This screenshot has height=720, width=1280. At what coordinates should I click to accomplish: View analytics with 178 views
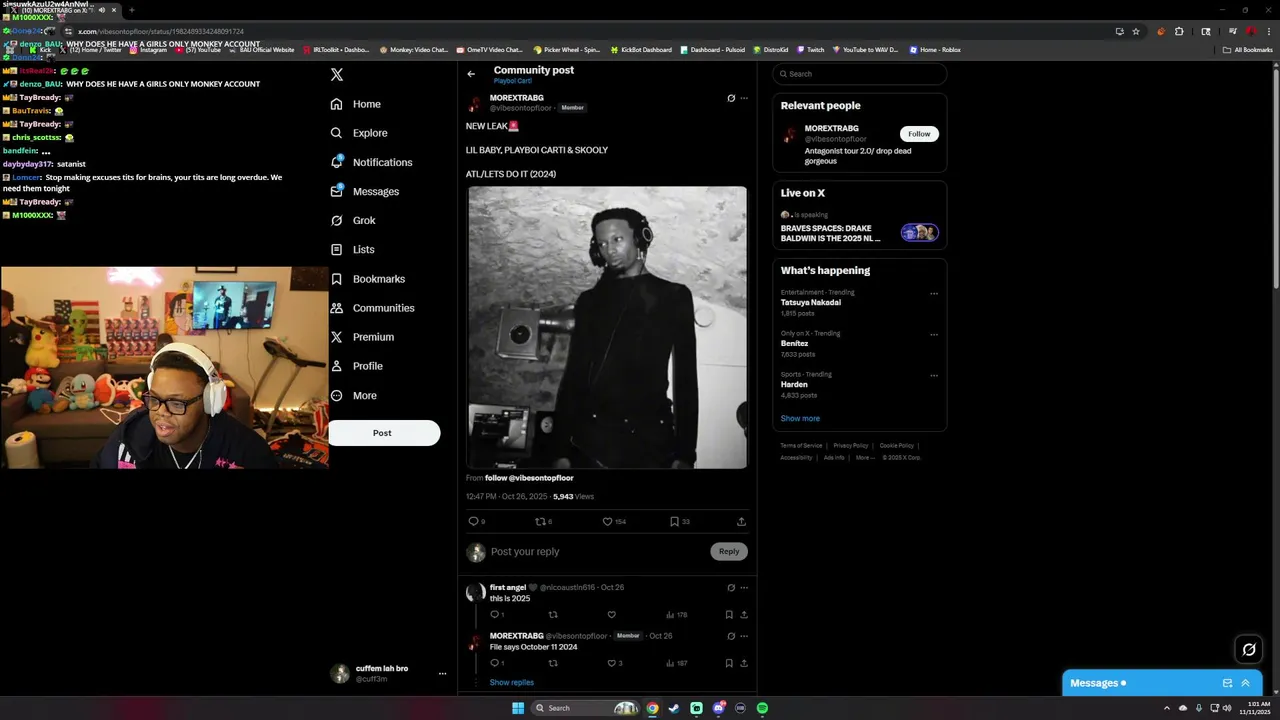[677, 615]
